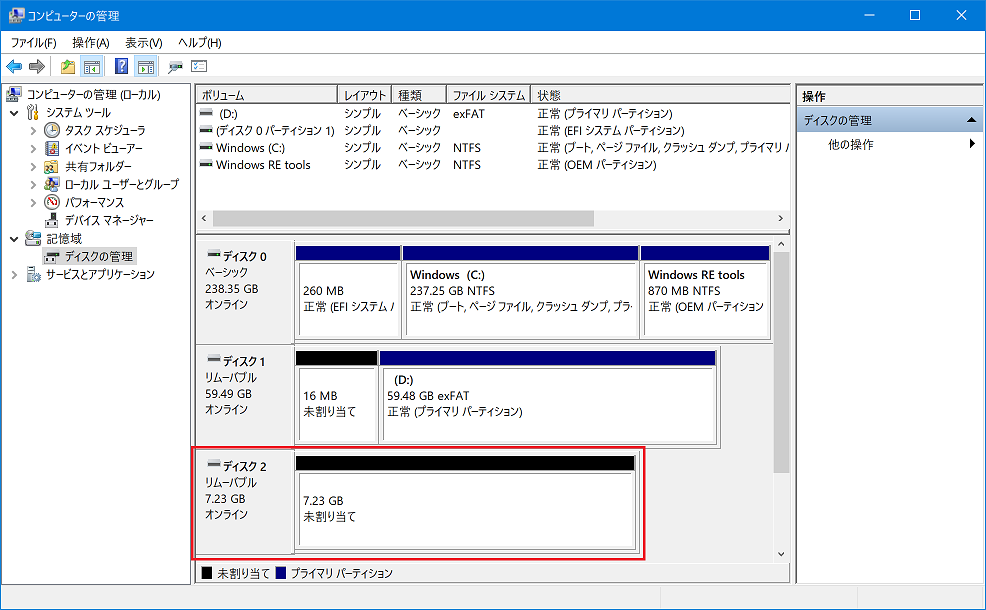Click the Forward navigation arrow toolbar icon

point(37,66)
